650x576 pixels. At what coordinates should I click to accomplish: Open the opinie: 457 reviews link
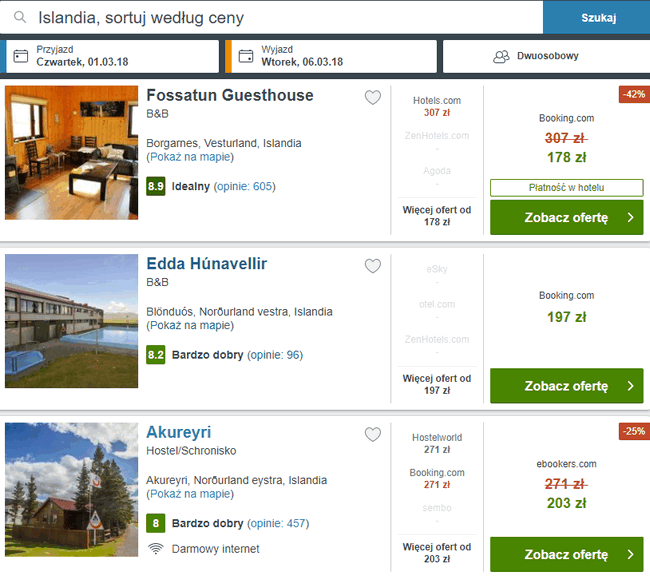[x=278, y=523]
